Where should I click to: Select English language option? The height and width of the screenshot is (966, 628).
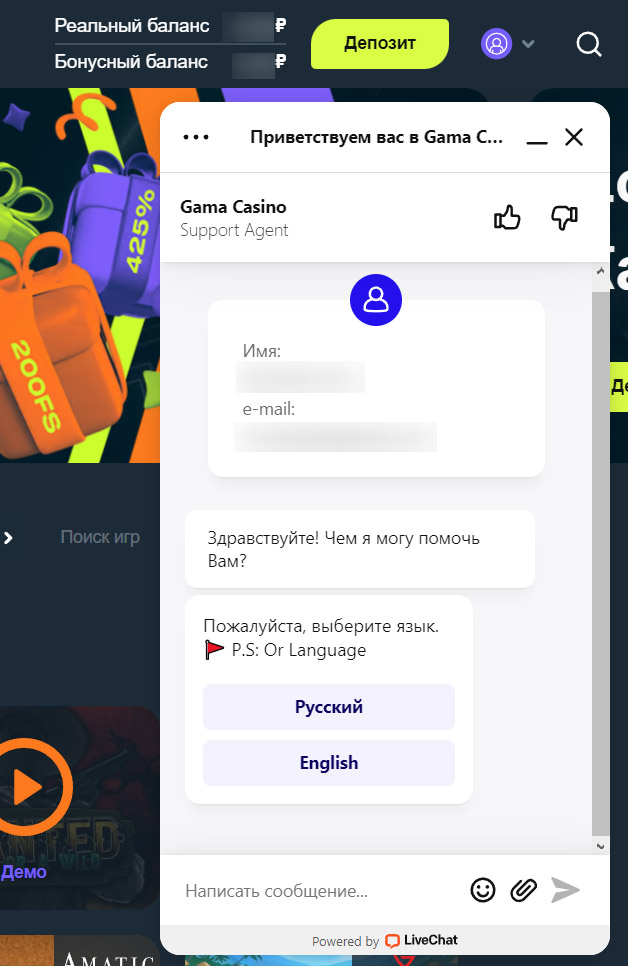[329, 763]
